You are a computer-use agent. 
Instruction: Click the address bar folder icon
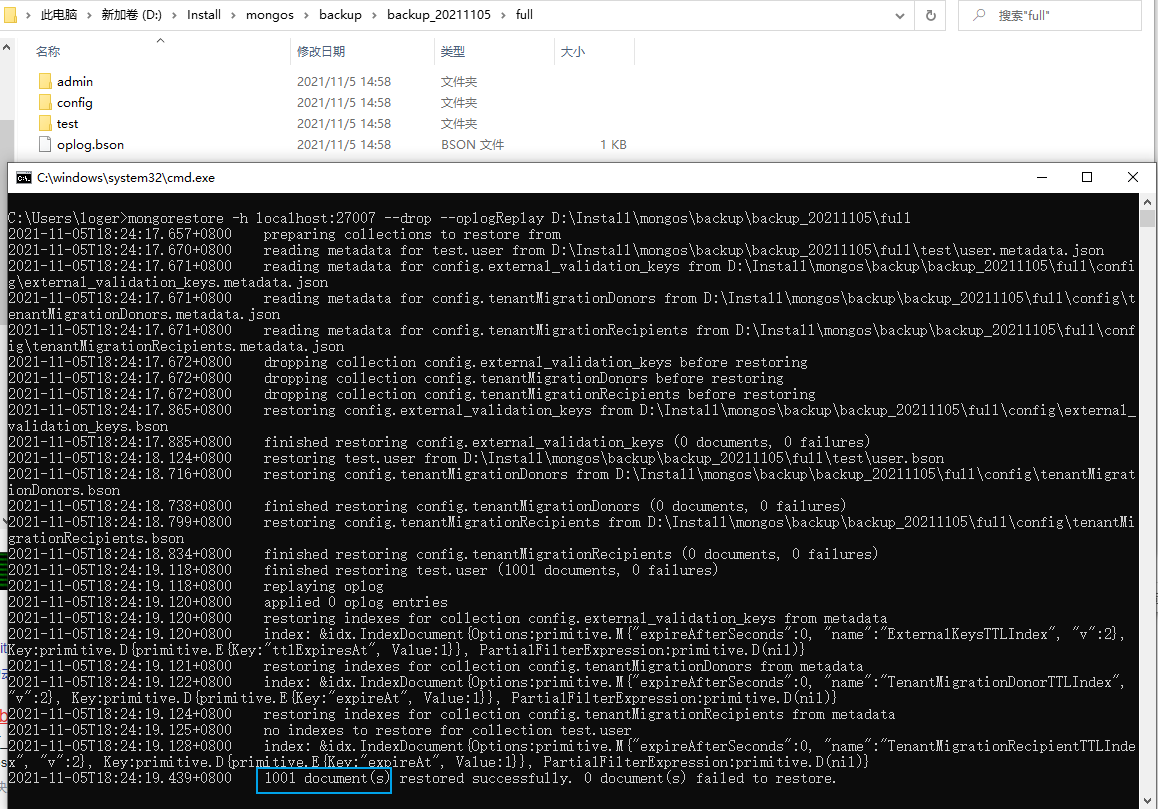(9, 15)
